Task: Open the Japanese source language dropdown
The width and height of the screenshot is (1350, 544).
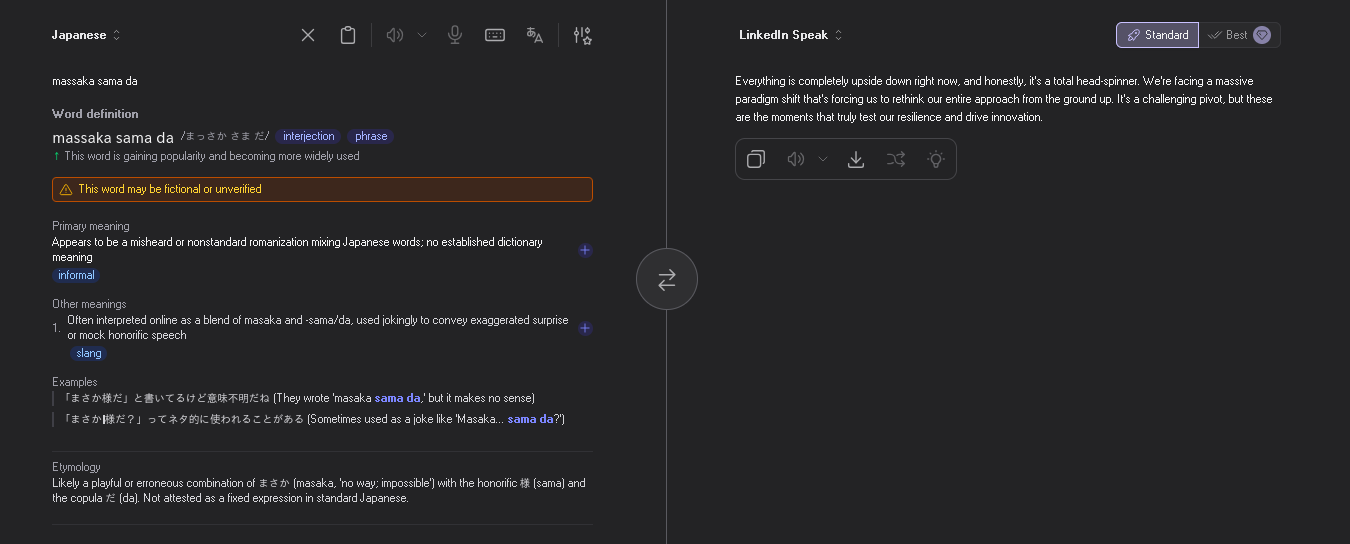Action: 87,35
